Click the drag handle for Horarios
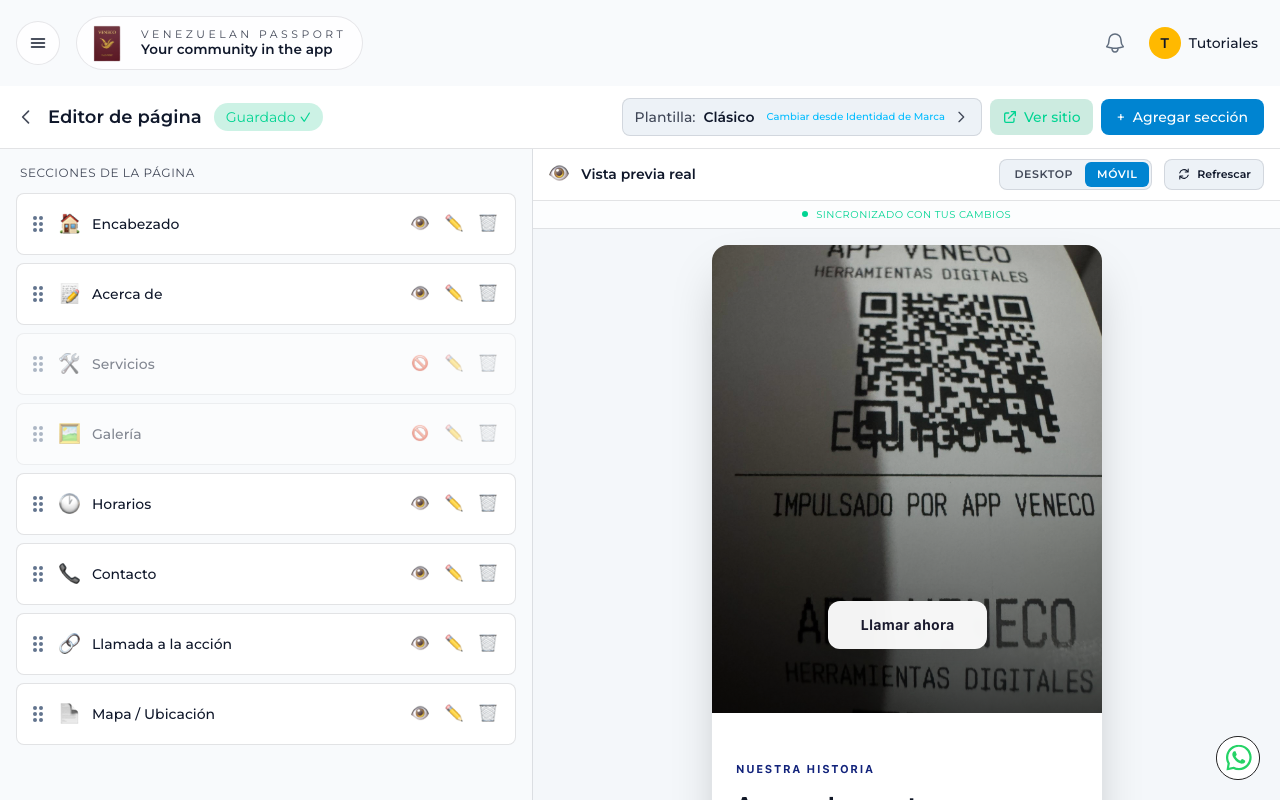The image size is (1280, 800). click(x=38, y=504)
